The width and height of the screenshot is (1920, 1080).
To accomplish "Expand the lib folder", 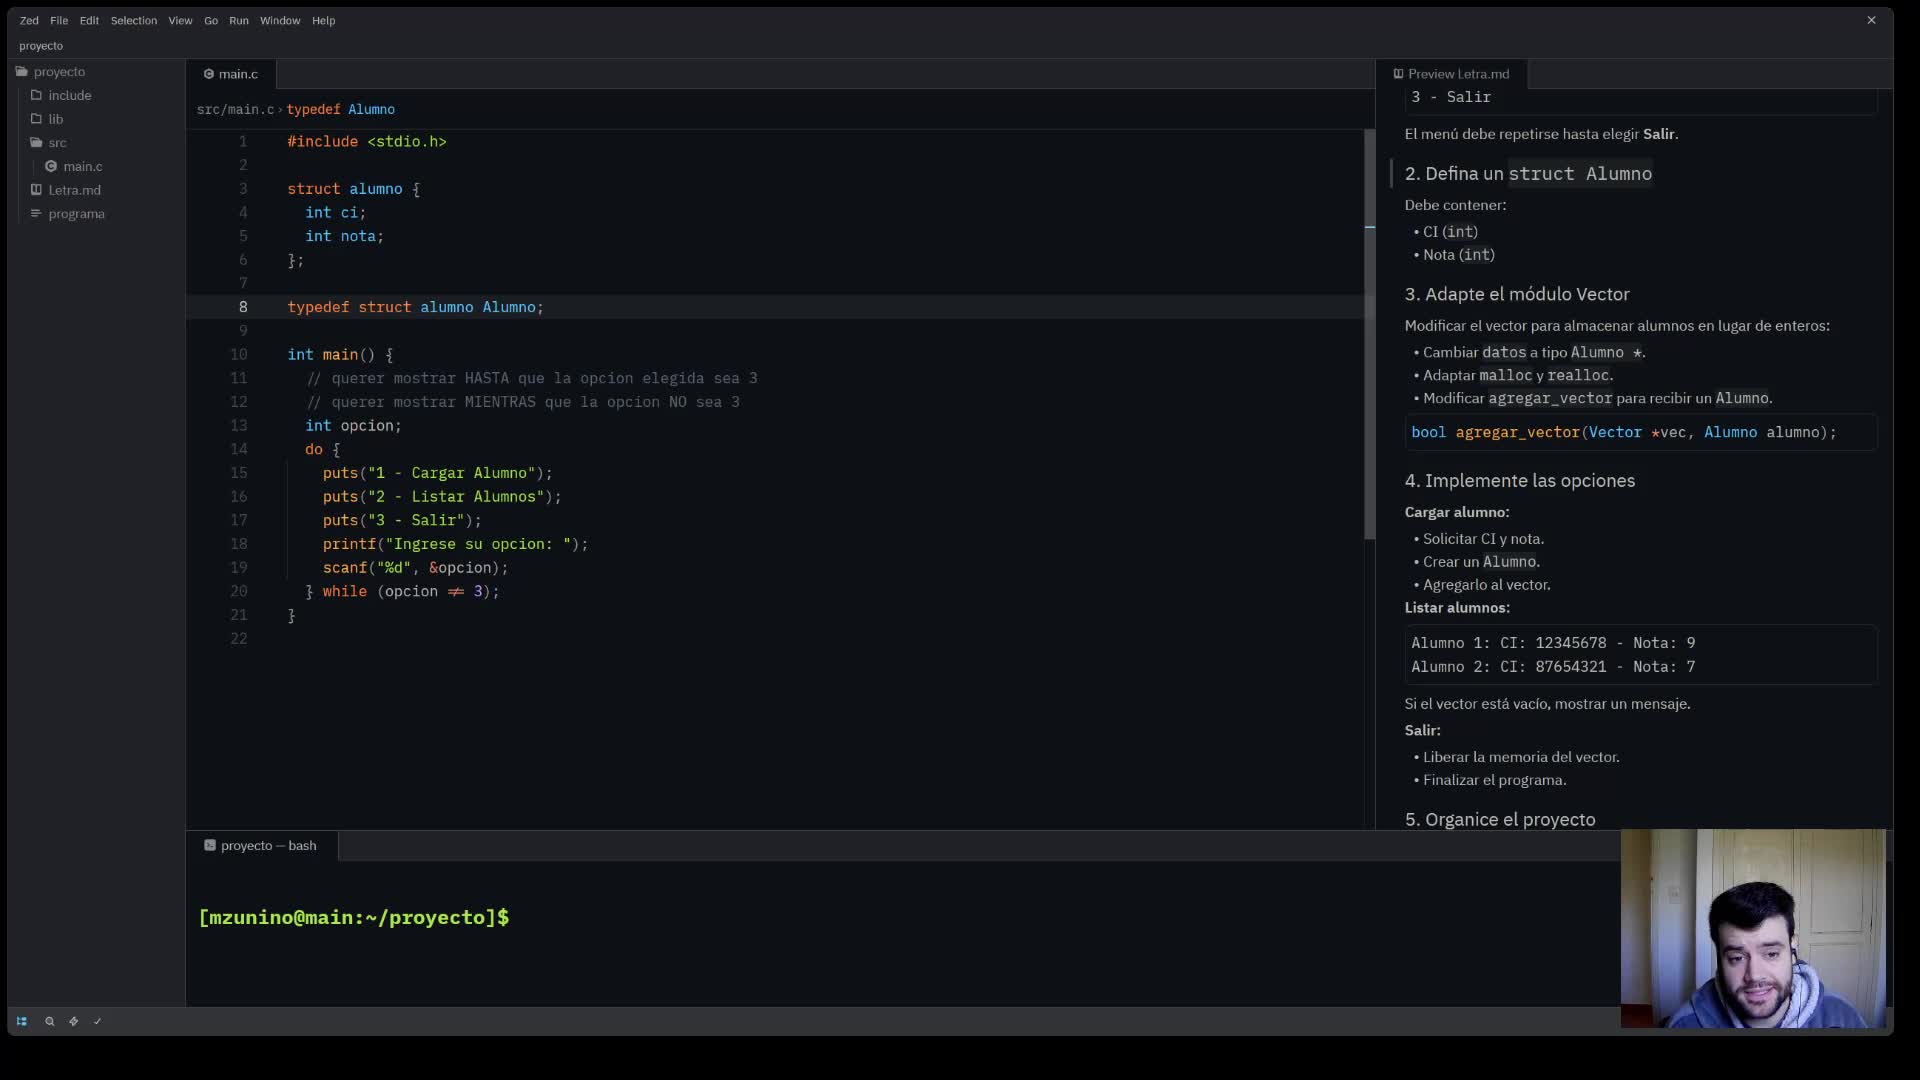I will pos(56,118).
